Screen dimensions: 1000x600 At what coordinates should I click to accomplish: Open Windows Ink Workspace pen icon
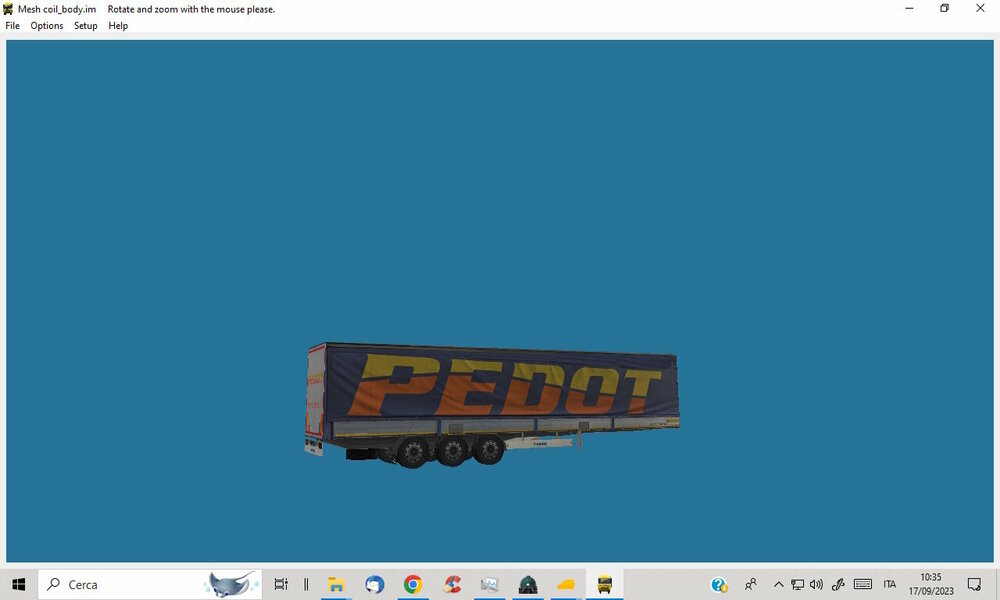[x=838, y=584]
